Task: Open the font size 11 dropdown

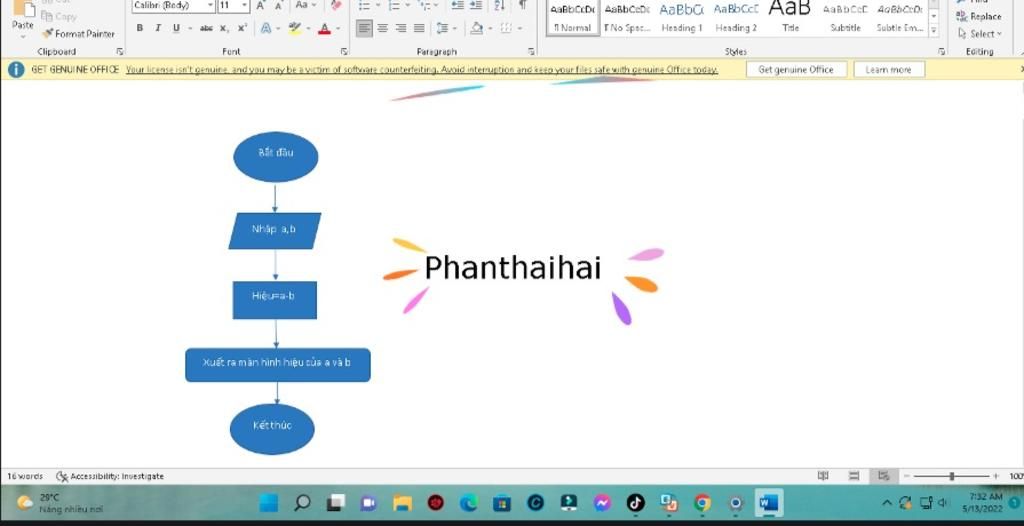Action: (x=245, y=5)
